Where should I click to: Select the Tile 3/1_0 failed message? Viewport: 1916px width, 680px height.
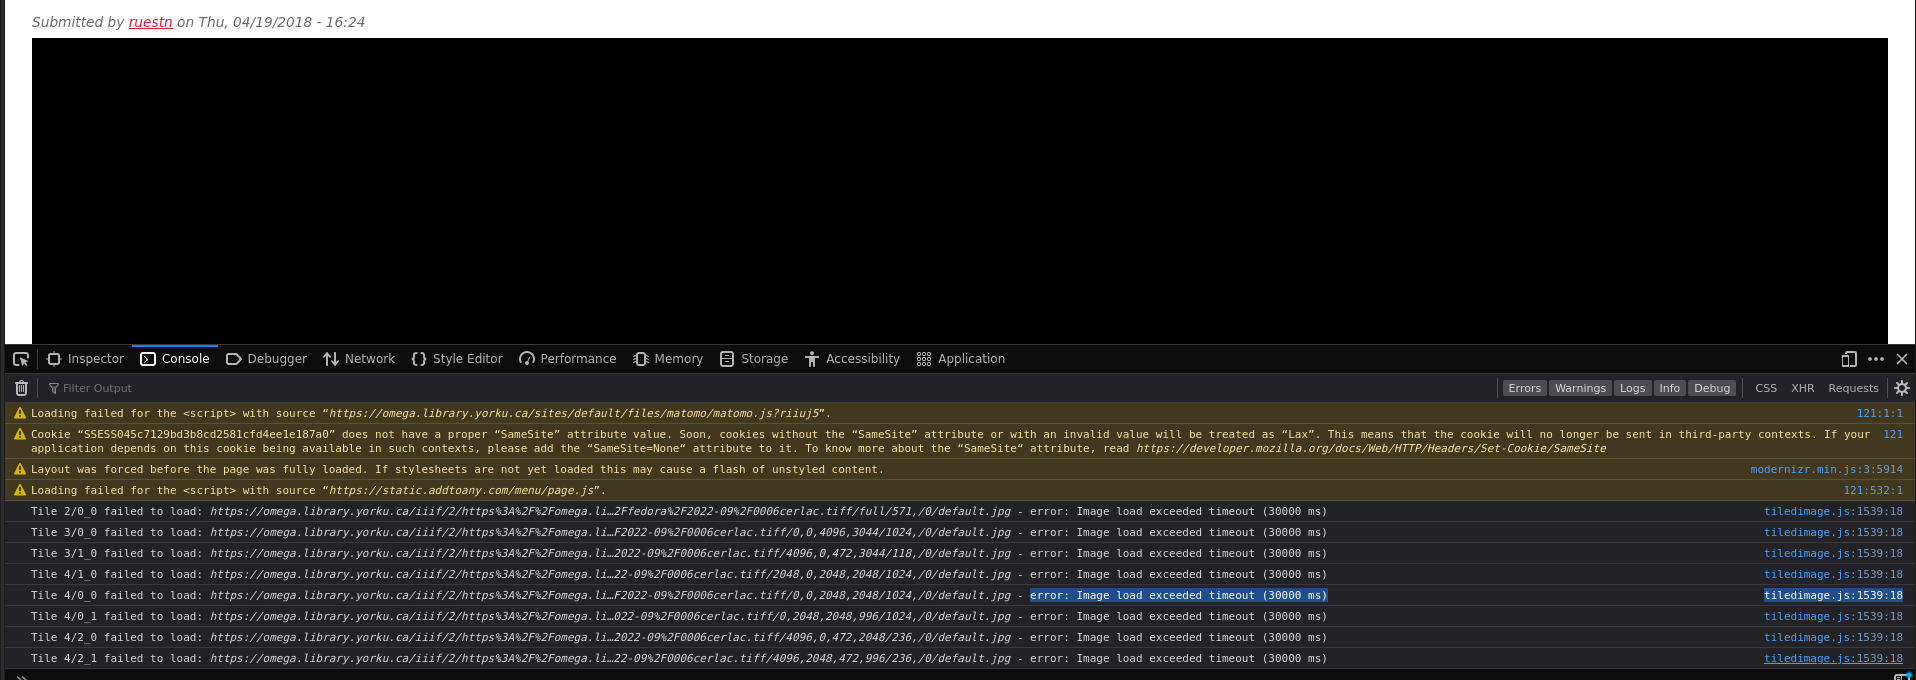click(x=679, y=553)
